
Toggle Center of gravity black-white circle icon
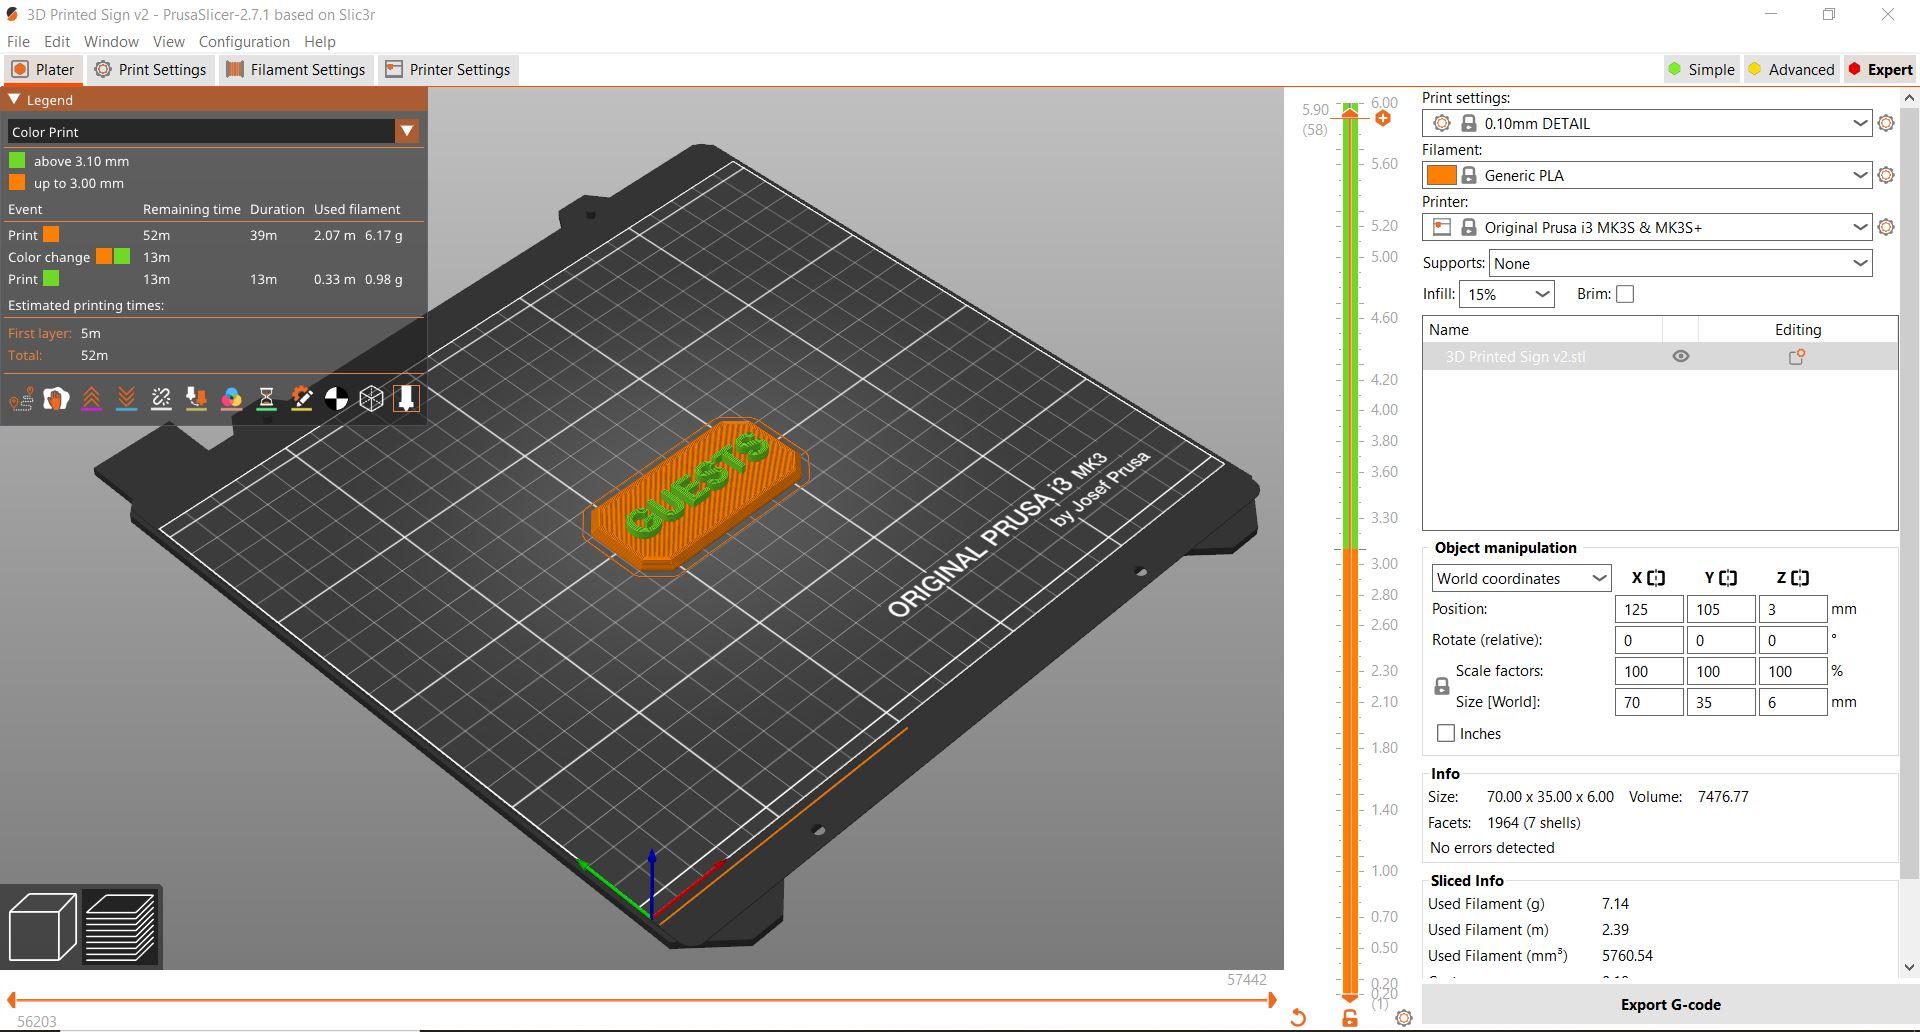(336, 399)
